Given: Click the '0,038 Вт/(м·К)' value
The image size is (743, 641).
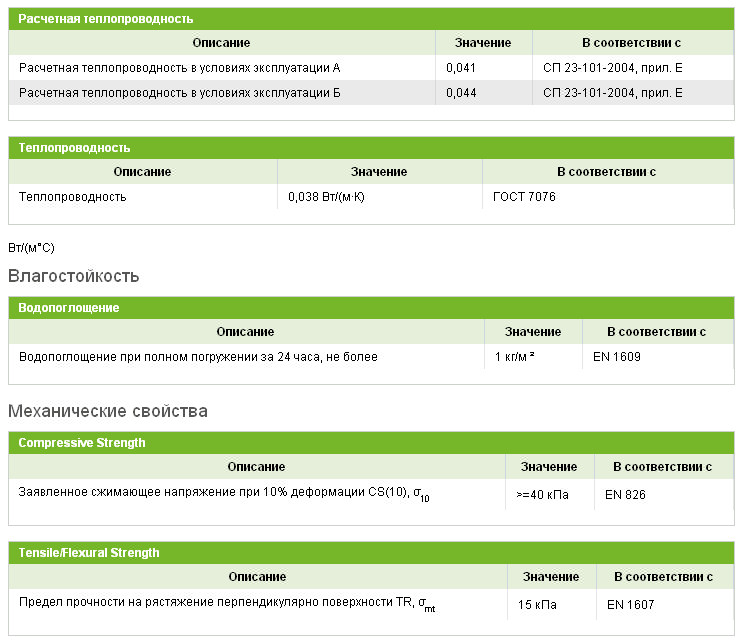Looking at the screenshot, I should coord(326,197).
